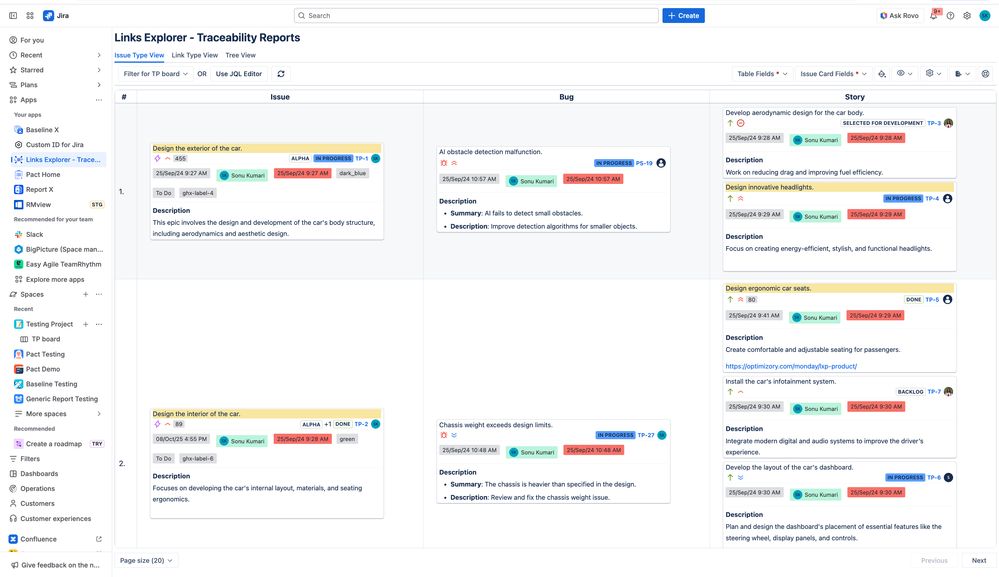Click the Ask Rovo button
The width and height of the screenshot is (999, 577).
pyautogui.click(x=899, y=15)
